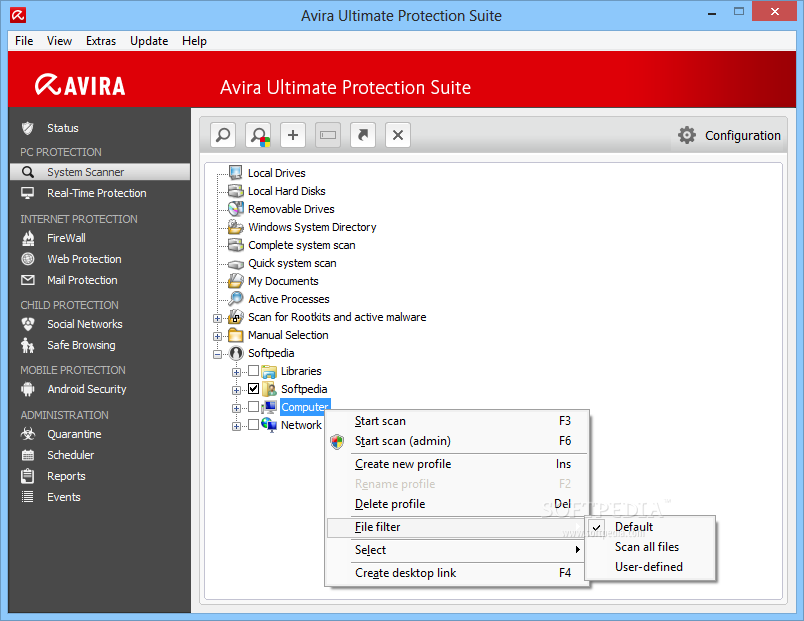Click the Safe Browsing icon
This screenshot has width=804, height=621.
(28, 345)
